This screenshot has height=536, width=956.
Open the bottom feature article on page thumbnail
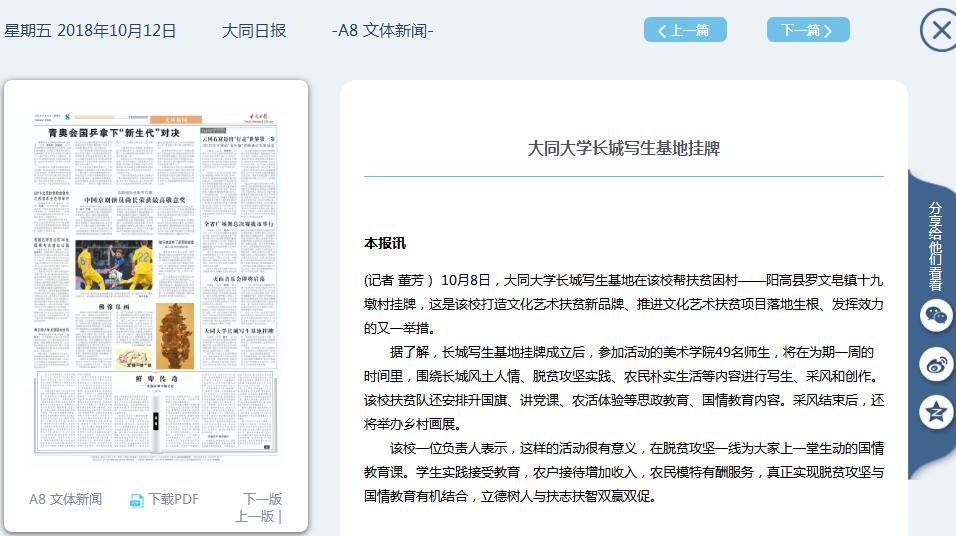155,412
